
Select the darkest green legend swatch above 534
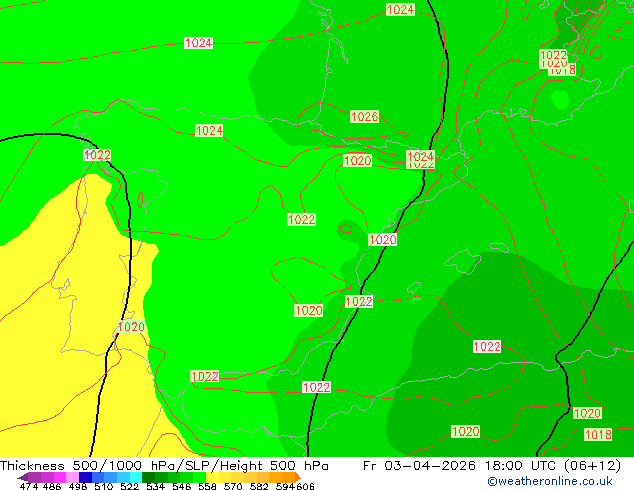coord(148,477)
